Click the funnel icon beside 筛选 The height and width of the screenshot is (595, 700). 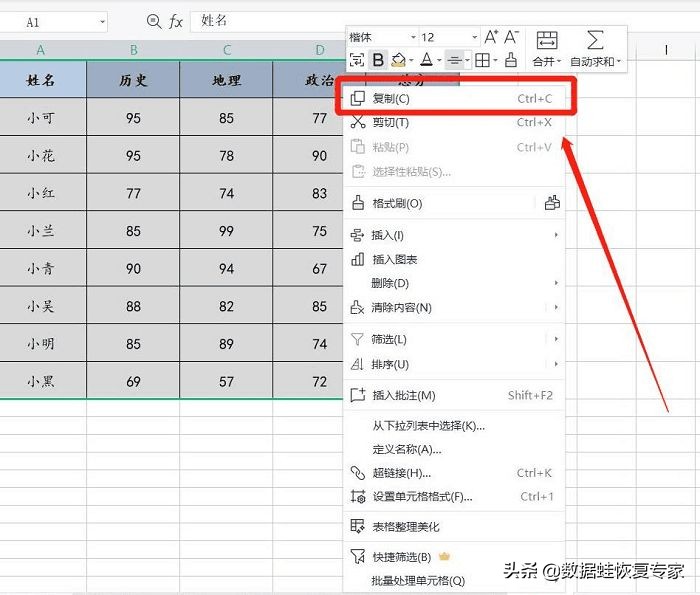coord(357,339)
